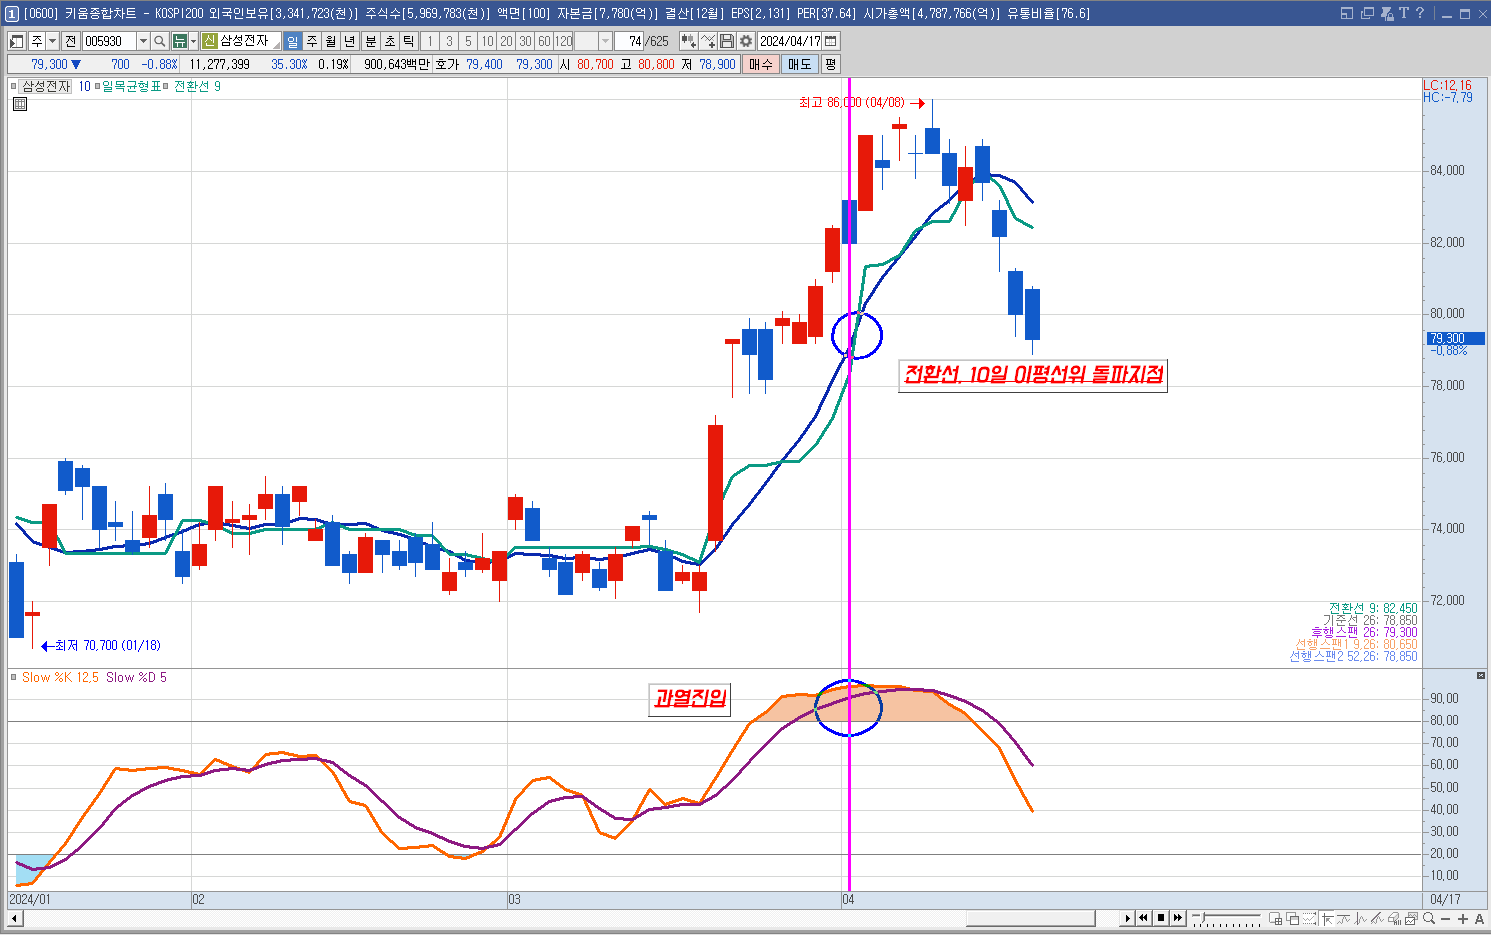This screenshot has width=1491, height=935.
Task: Expand the indicator panel corner toggle
Action: 1481,676
